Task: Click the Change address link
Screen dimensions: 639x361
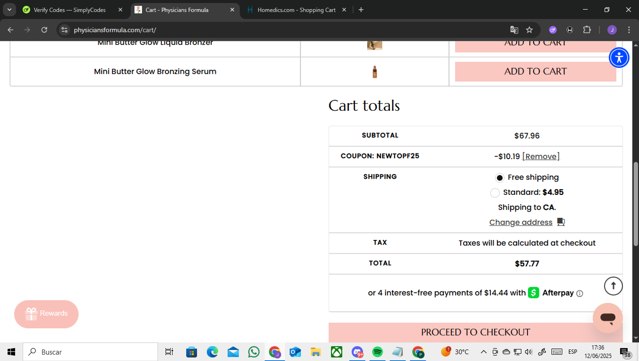Action: pos(520,222)
